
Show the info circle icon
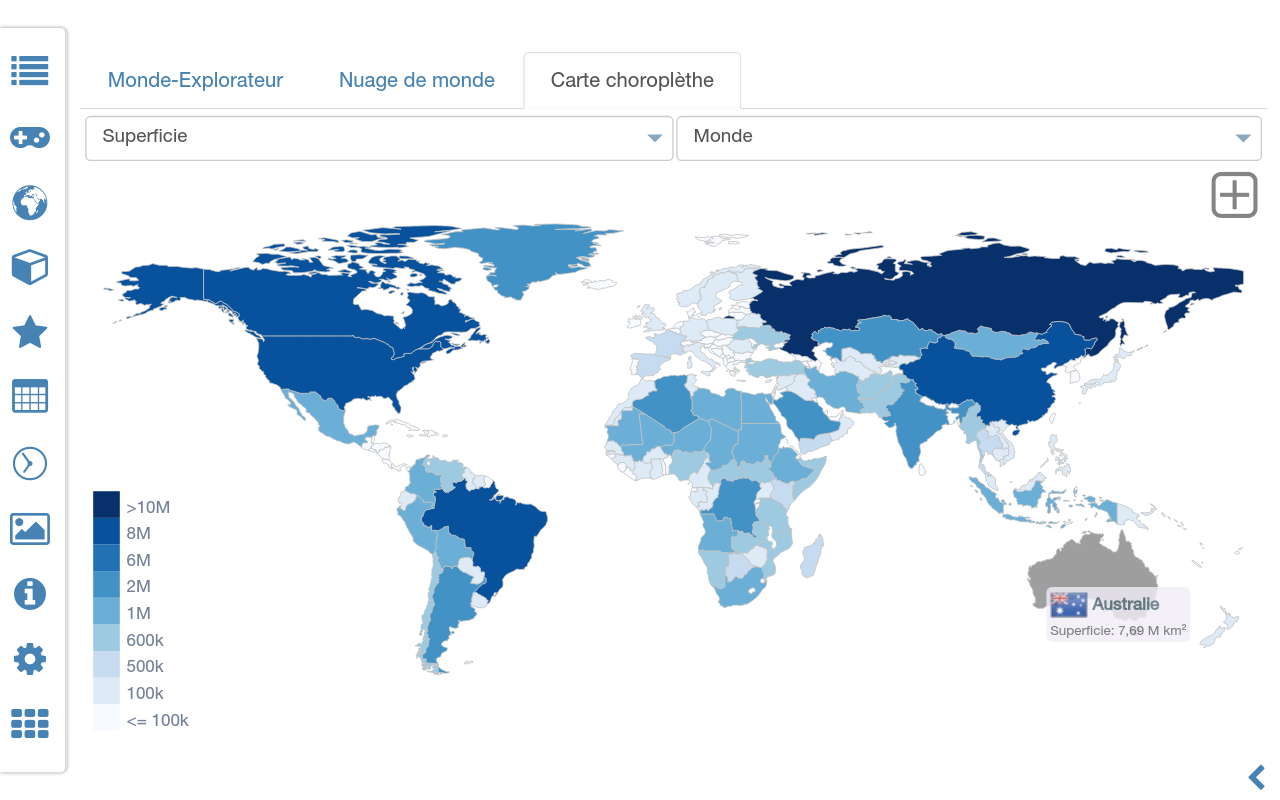[x=30, y=593]
